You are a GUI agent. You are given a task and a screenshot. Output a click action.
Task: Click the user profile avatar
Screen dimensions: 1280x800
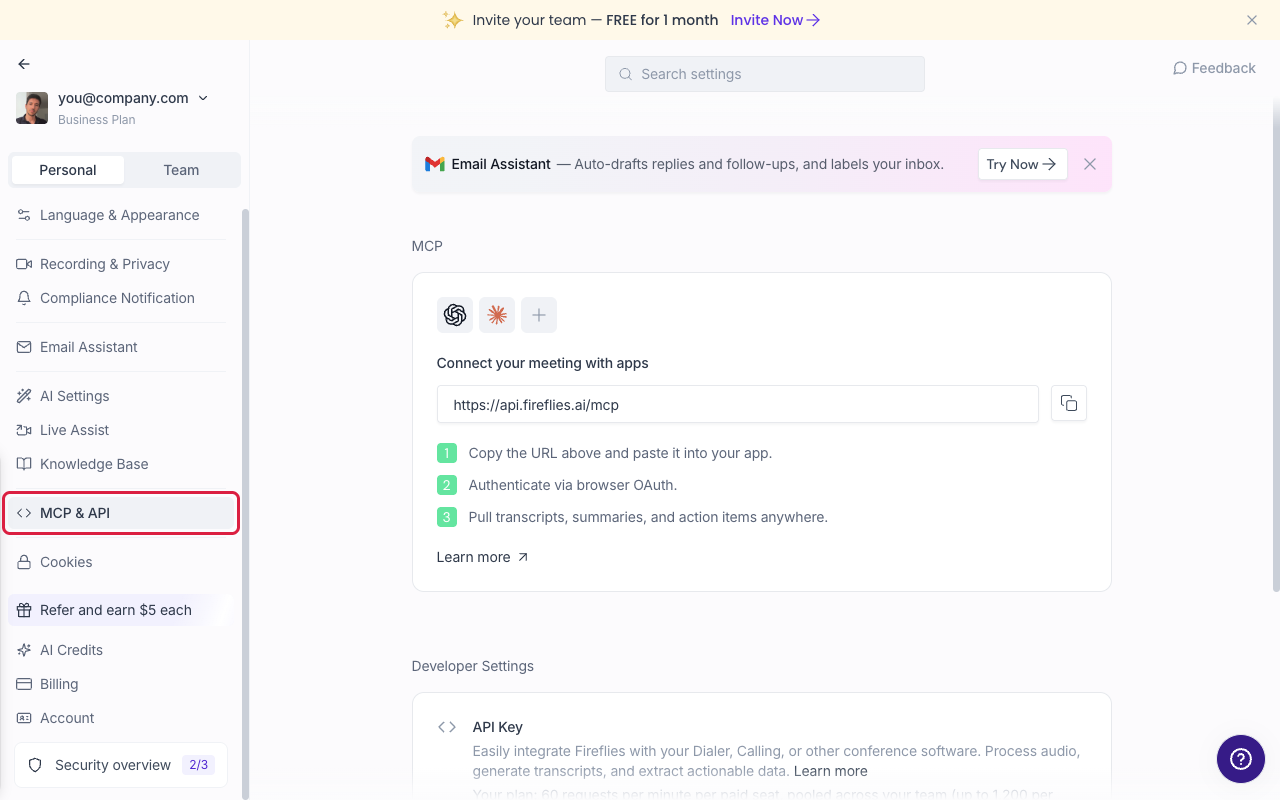click(x=32, y=108)
